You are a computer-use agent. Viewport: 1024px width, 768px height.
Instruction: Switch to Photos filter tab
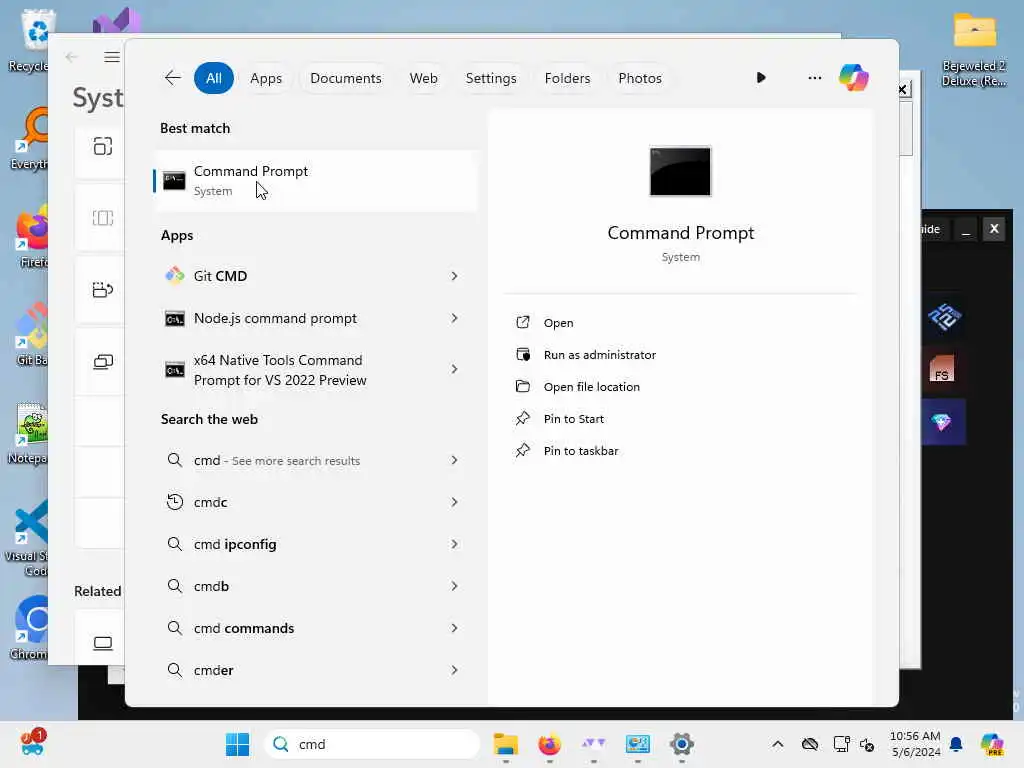click(639, 78)
